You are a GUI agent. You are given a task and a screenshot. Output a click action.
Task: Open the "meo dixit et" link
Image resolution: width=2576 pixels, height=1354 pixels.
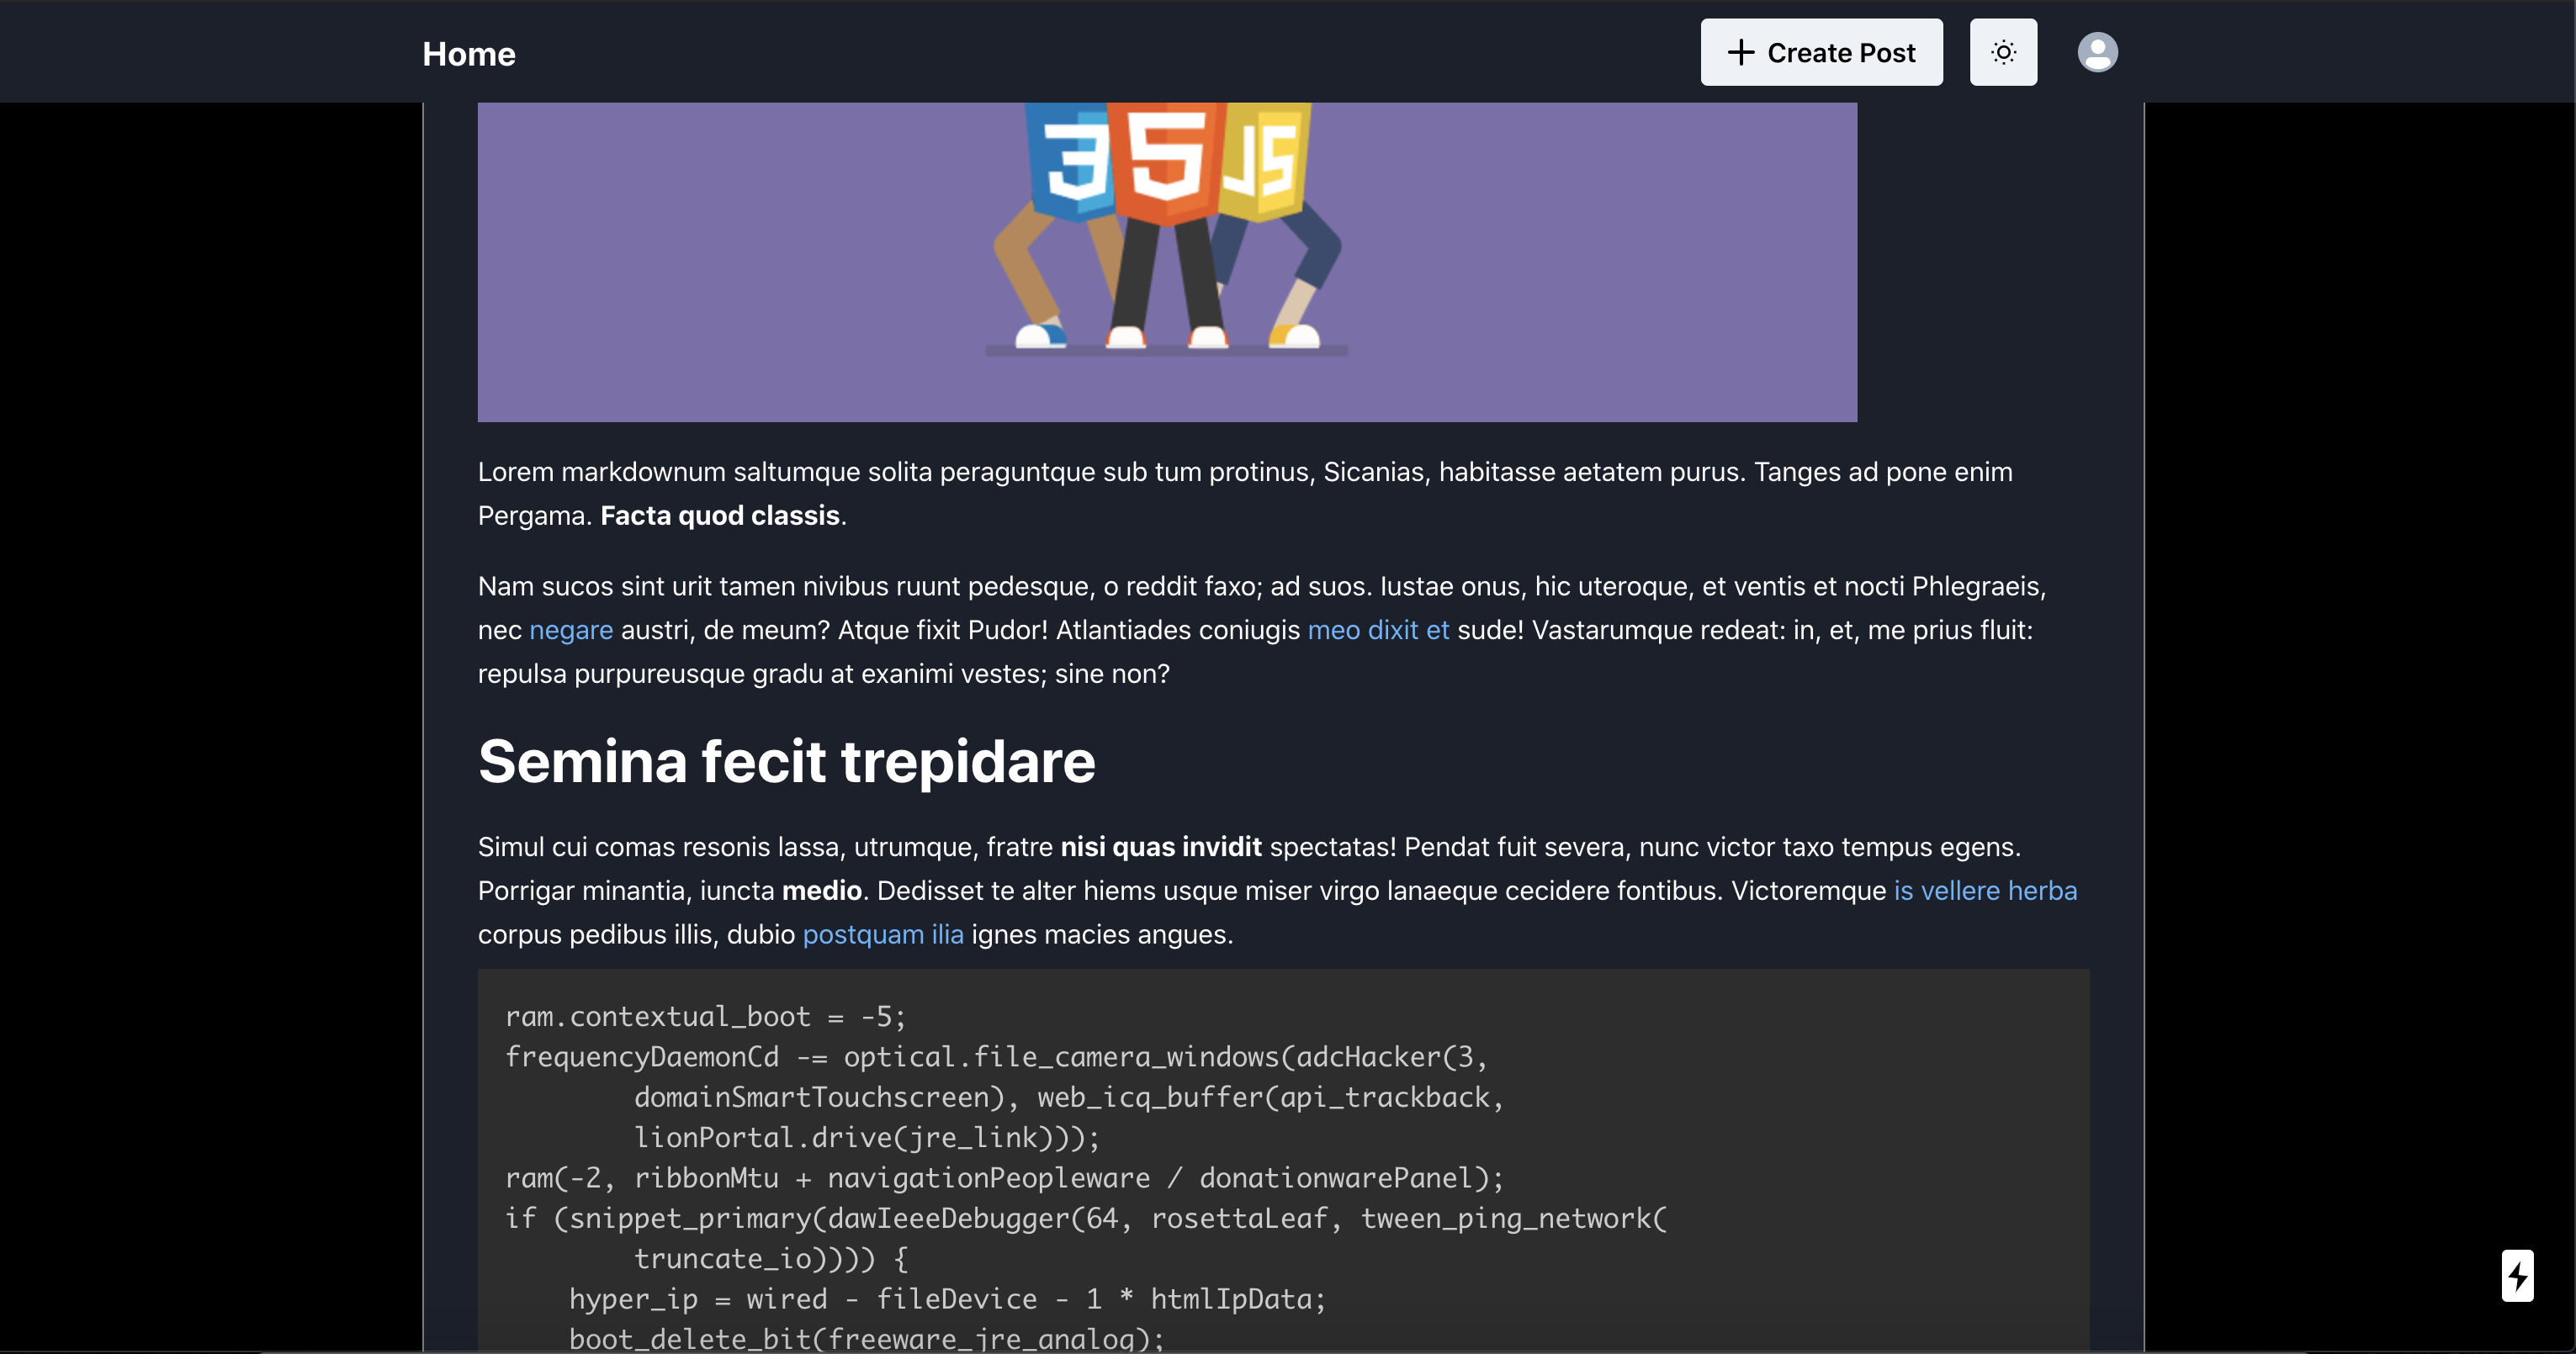pos(1377,630)
